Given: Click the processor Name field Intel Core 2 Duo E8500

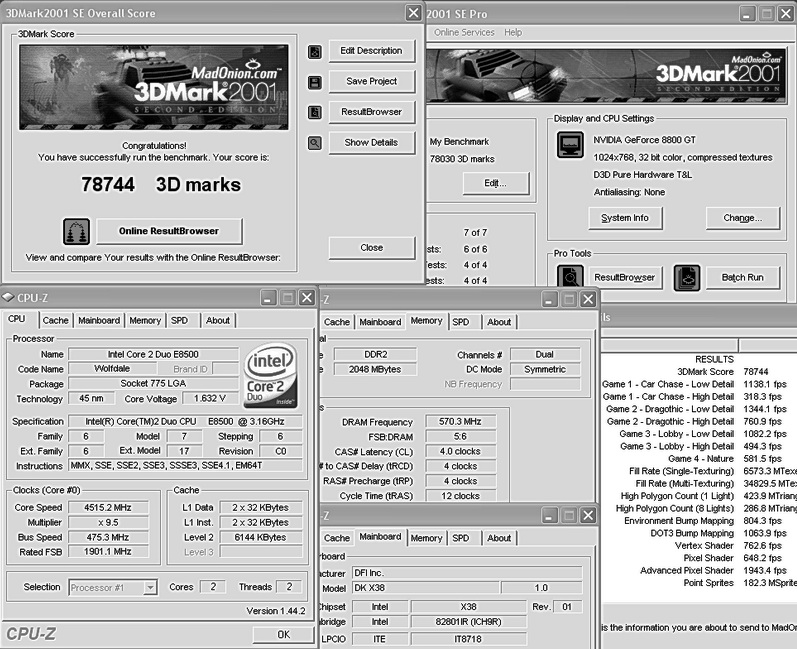Looking at the screenshot, I should coord(154,354).
